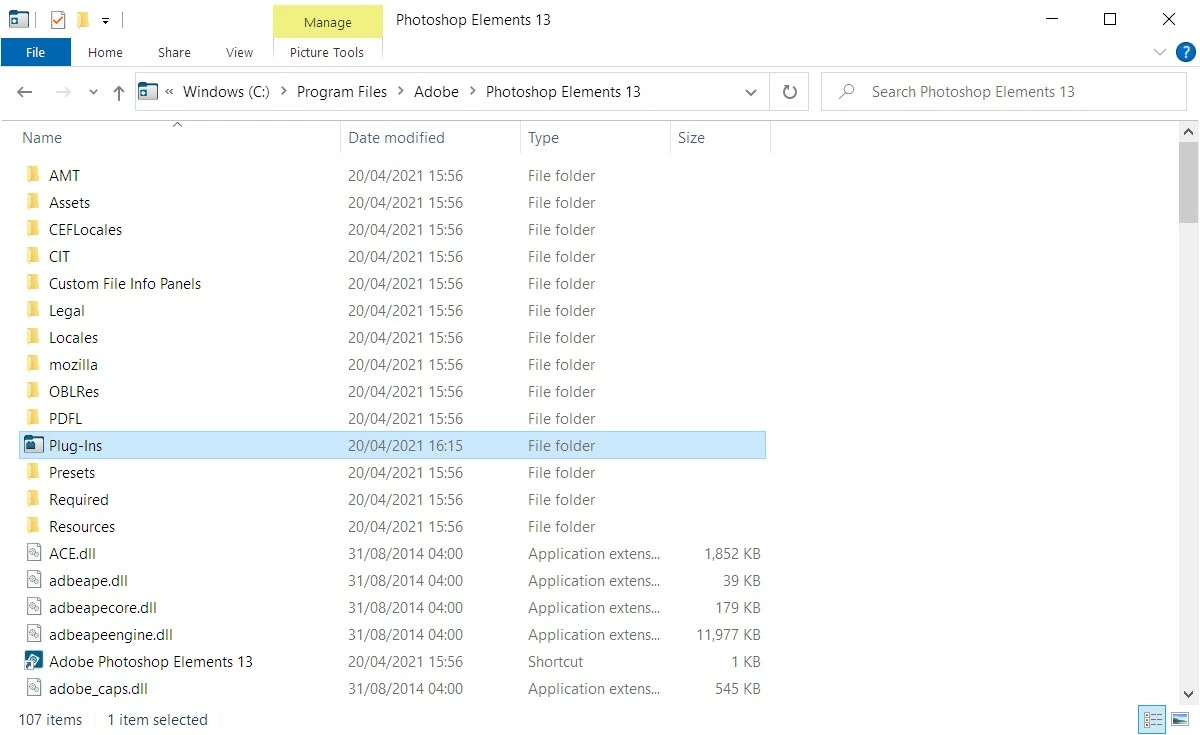Open Help with the question mark icon
The width and height of the screenshot is (1200, 735).
(x=1186, y=52)
